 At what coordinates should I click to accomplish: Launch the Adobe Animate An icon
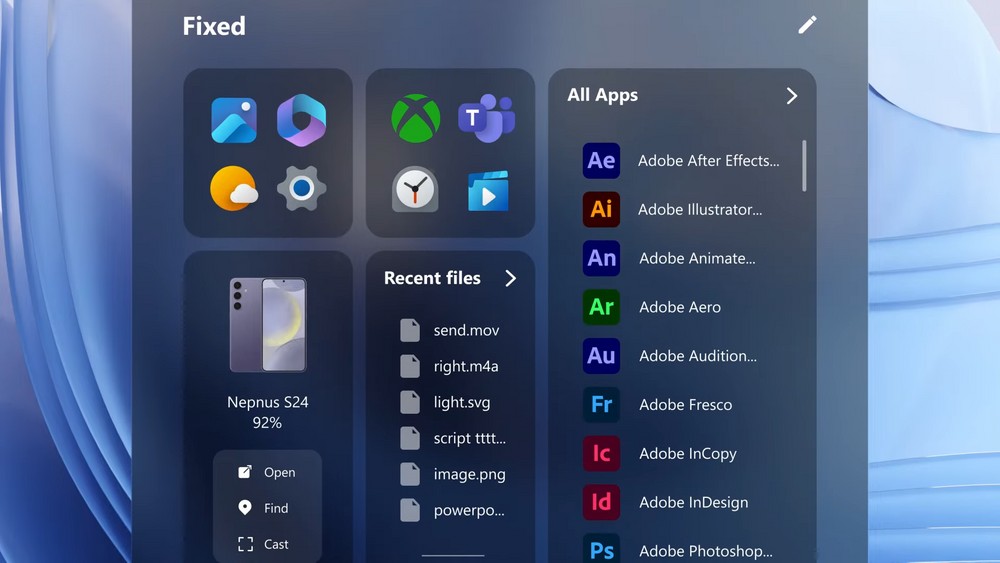click(601, 258)
